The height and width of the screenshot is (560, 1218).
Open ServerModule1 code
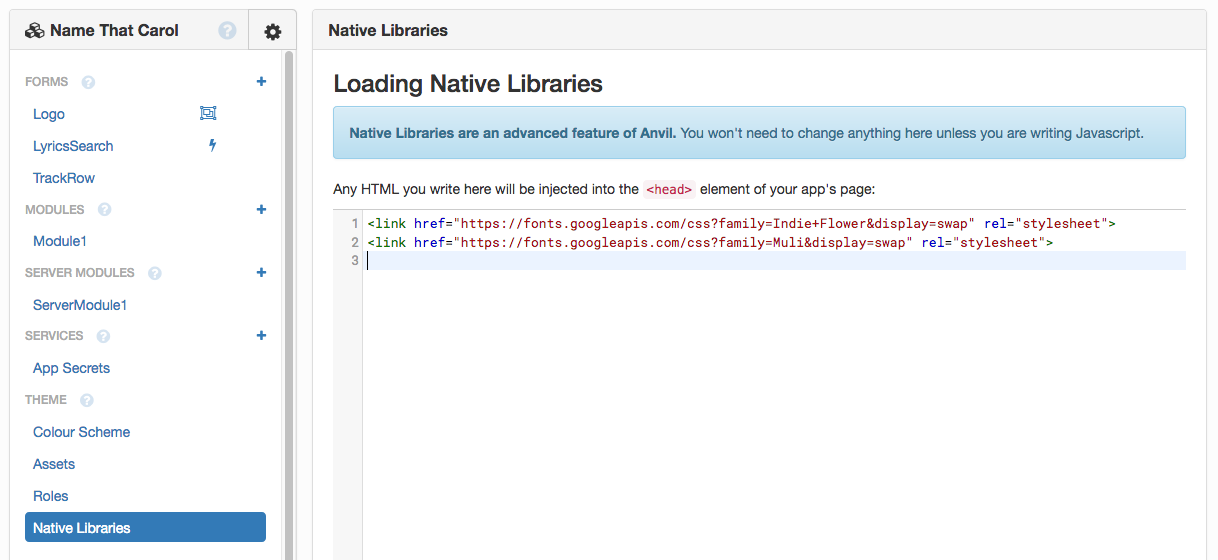[80, 305]
